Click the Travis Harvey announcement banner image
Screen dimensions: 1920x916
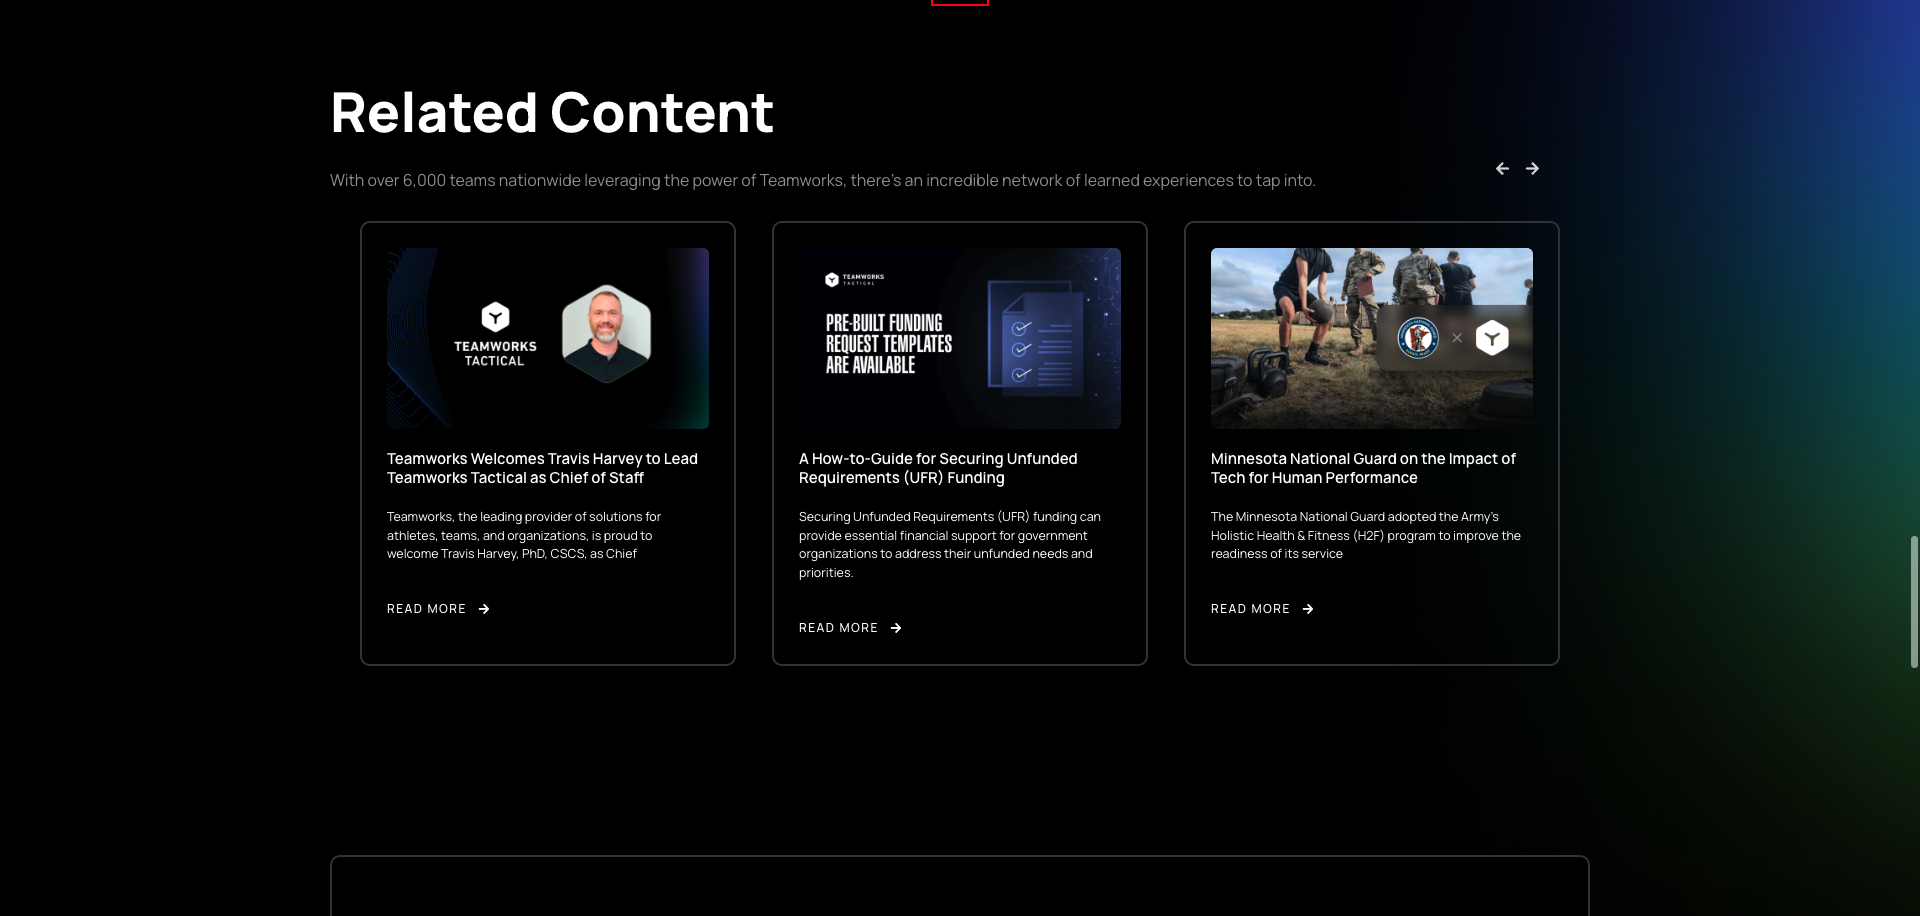(547, 338)
